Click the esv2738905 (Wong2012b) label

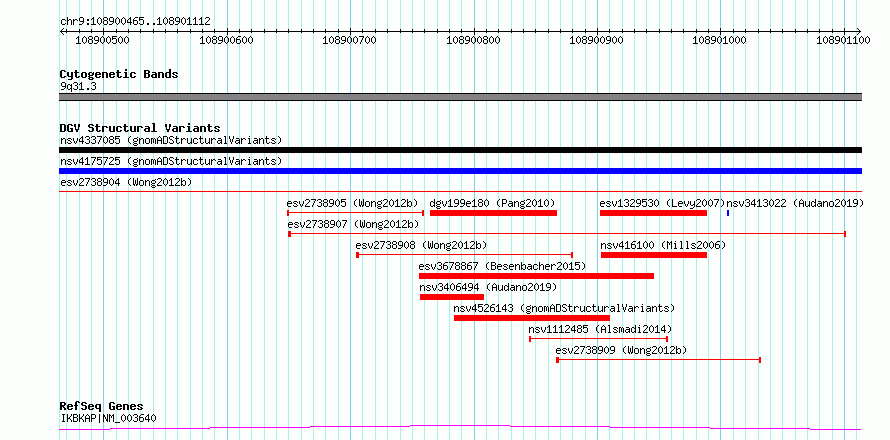tap(352, 203)
